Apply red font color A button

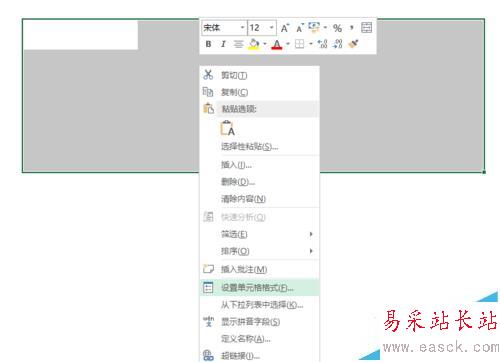point(277,44)
